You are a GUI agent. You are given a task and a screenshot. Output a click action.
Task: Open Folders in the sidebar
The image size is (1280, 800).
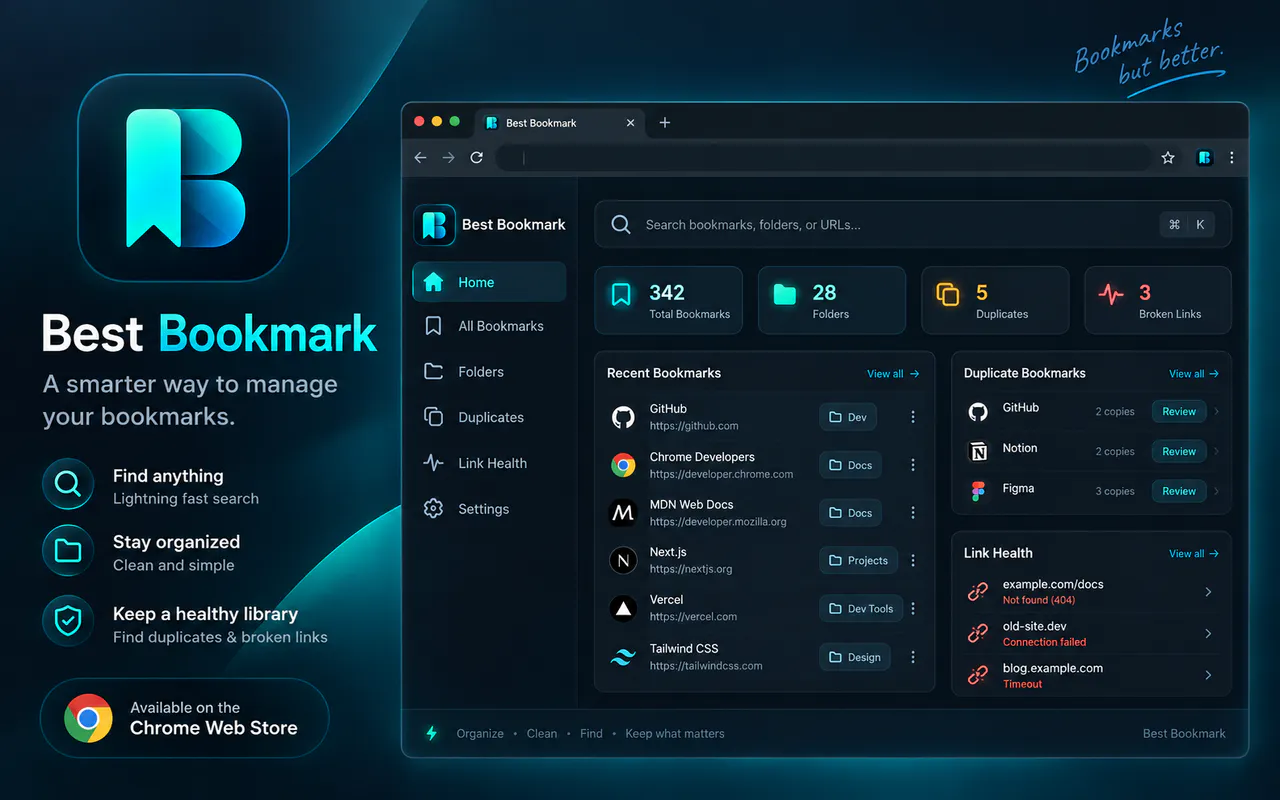489,372
